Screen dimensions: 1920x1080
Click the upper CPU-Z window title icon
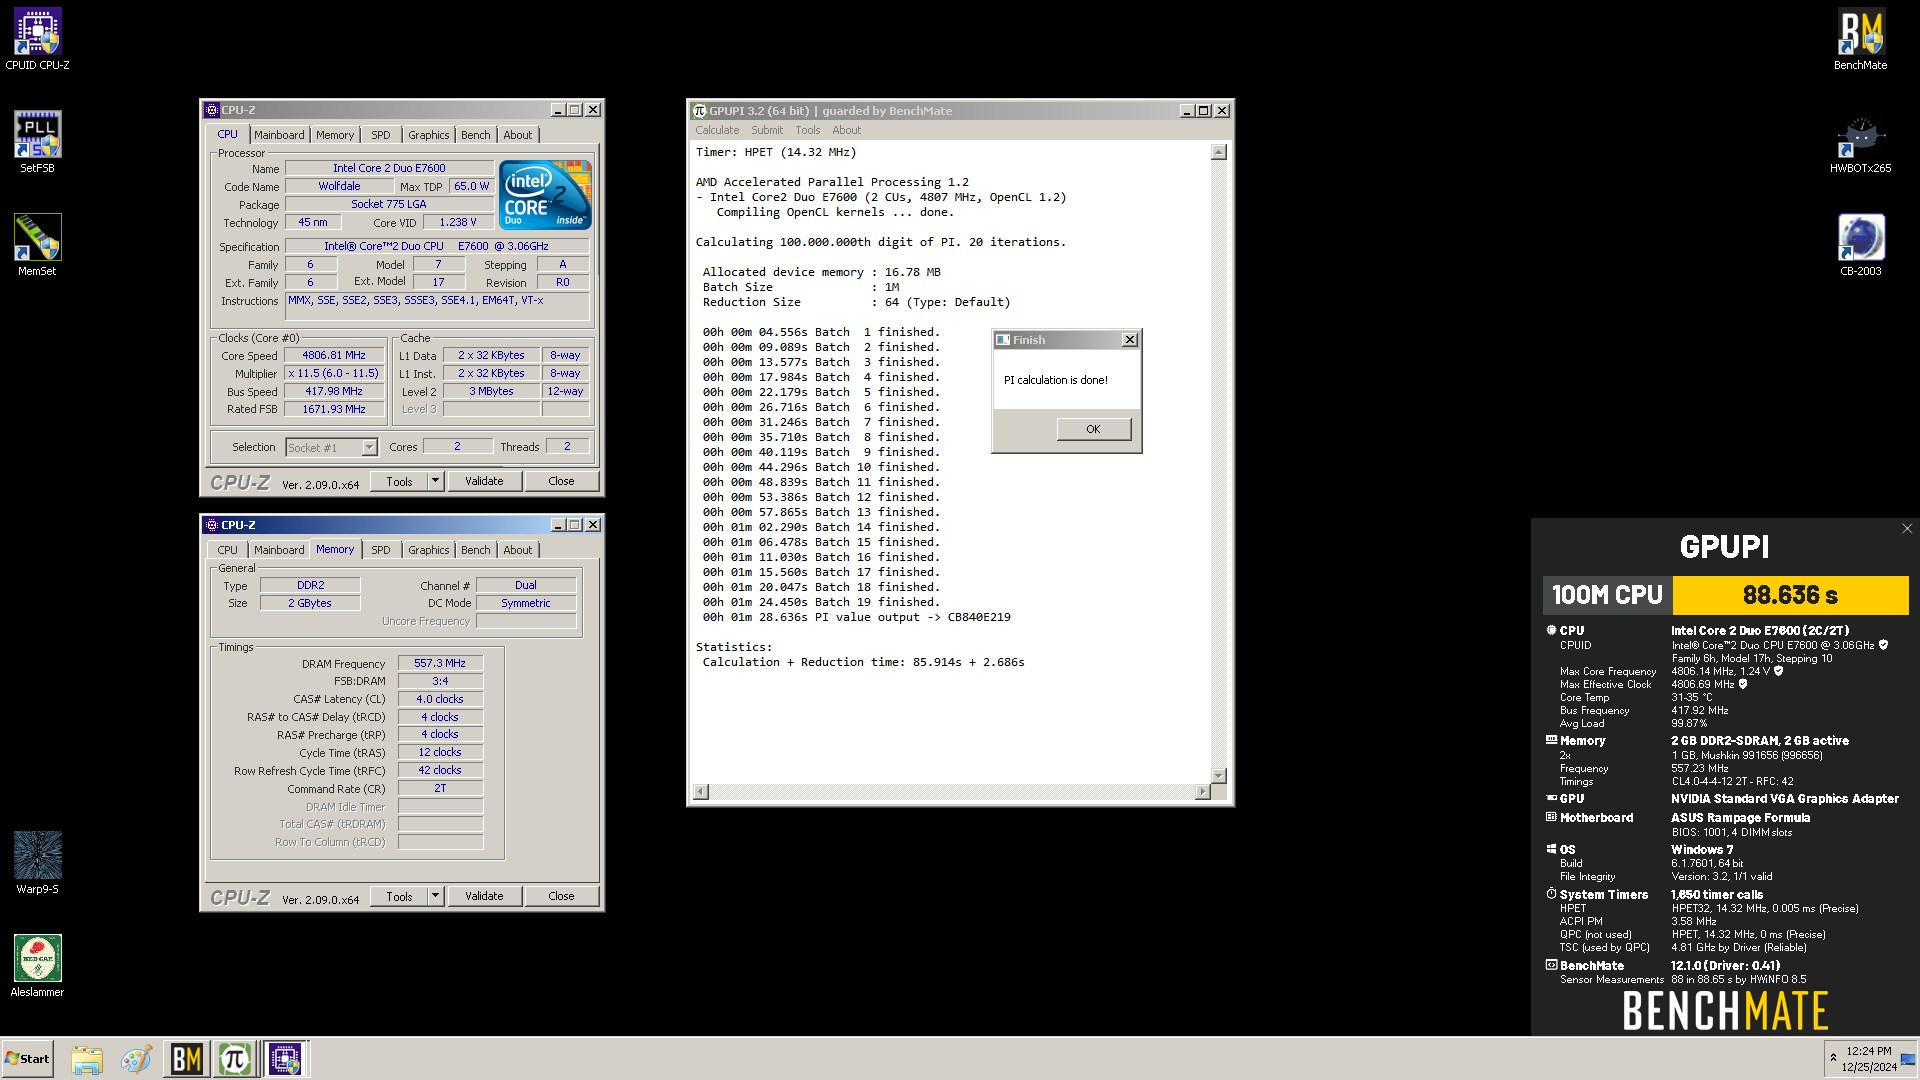pos(212,110)
